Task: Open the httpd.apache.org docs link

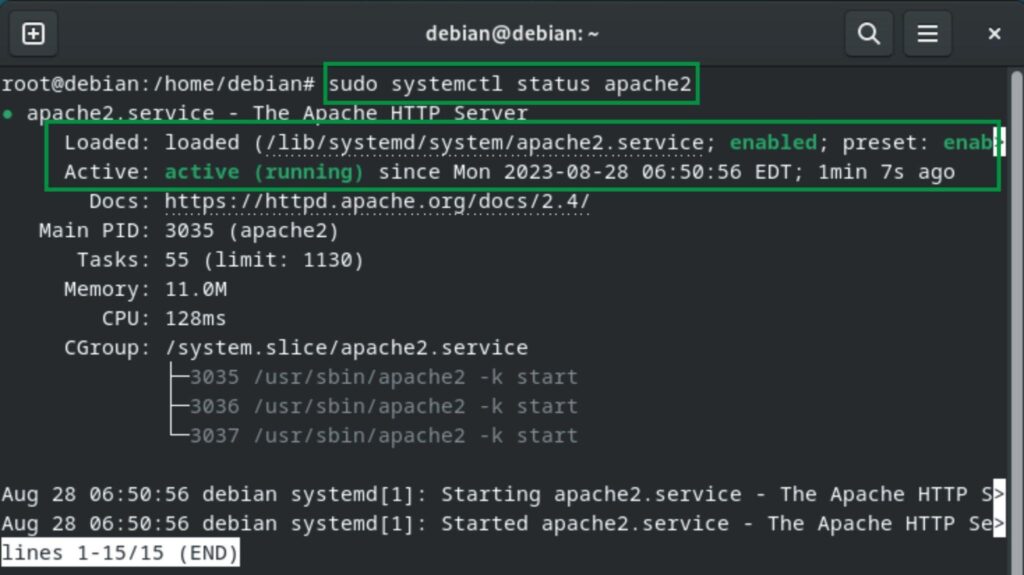Action: 377,201
